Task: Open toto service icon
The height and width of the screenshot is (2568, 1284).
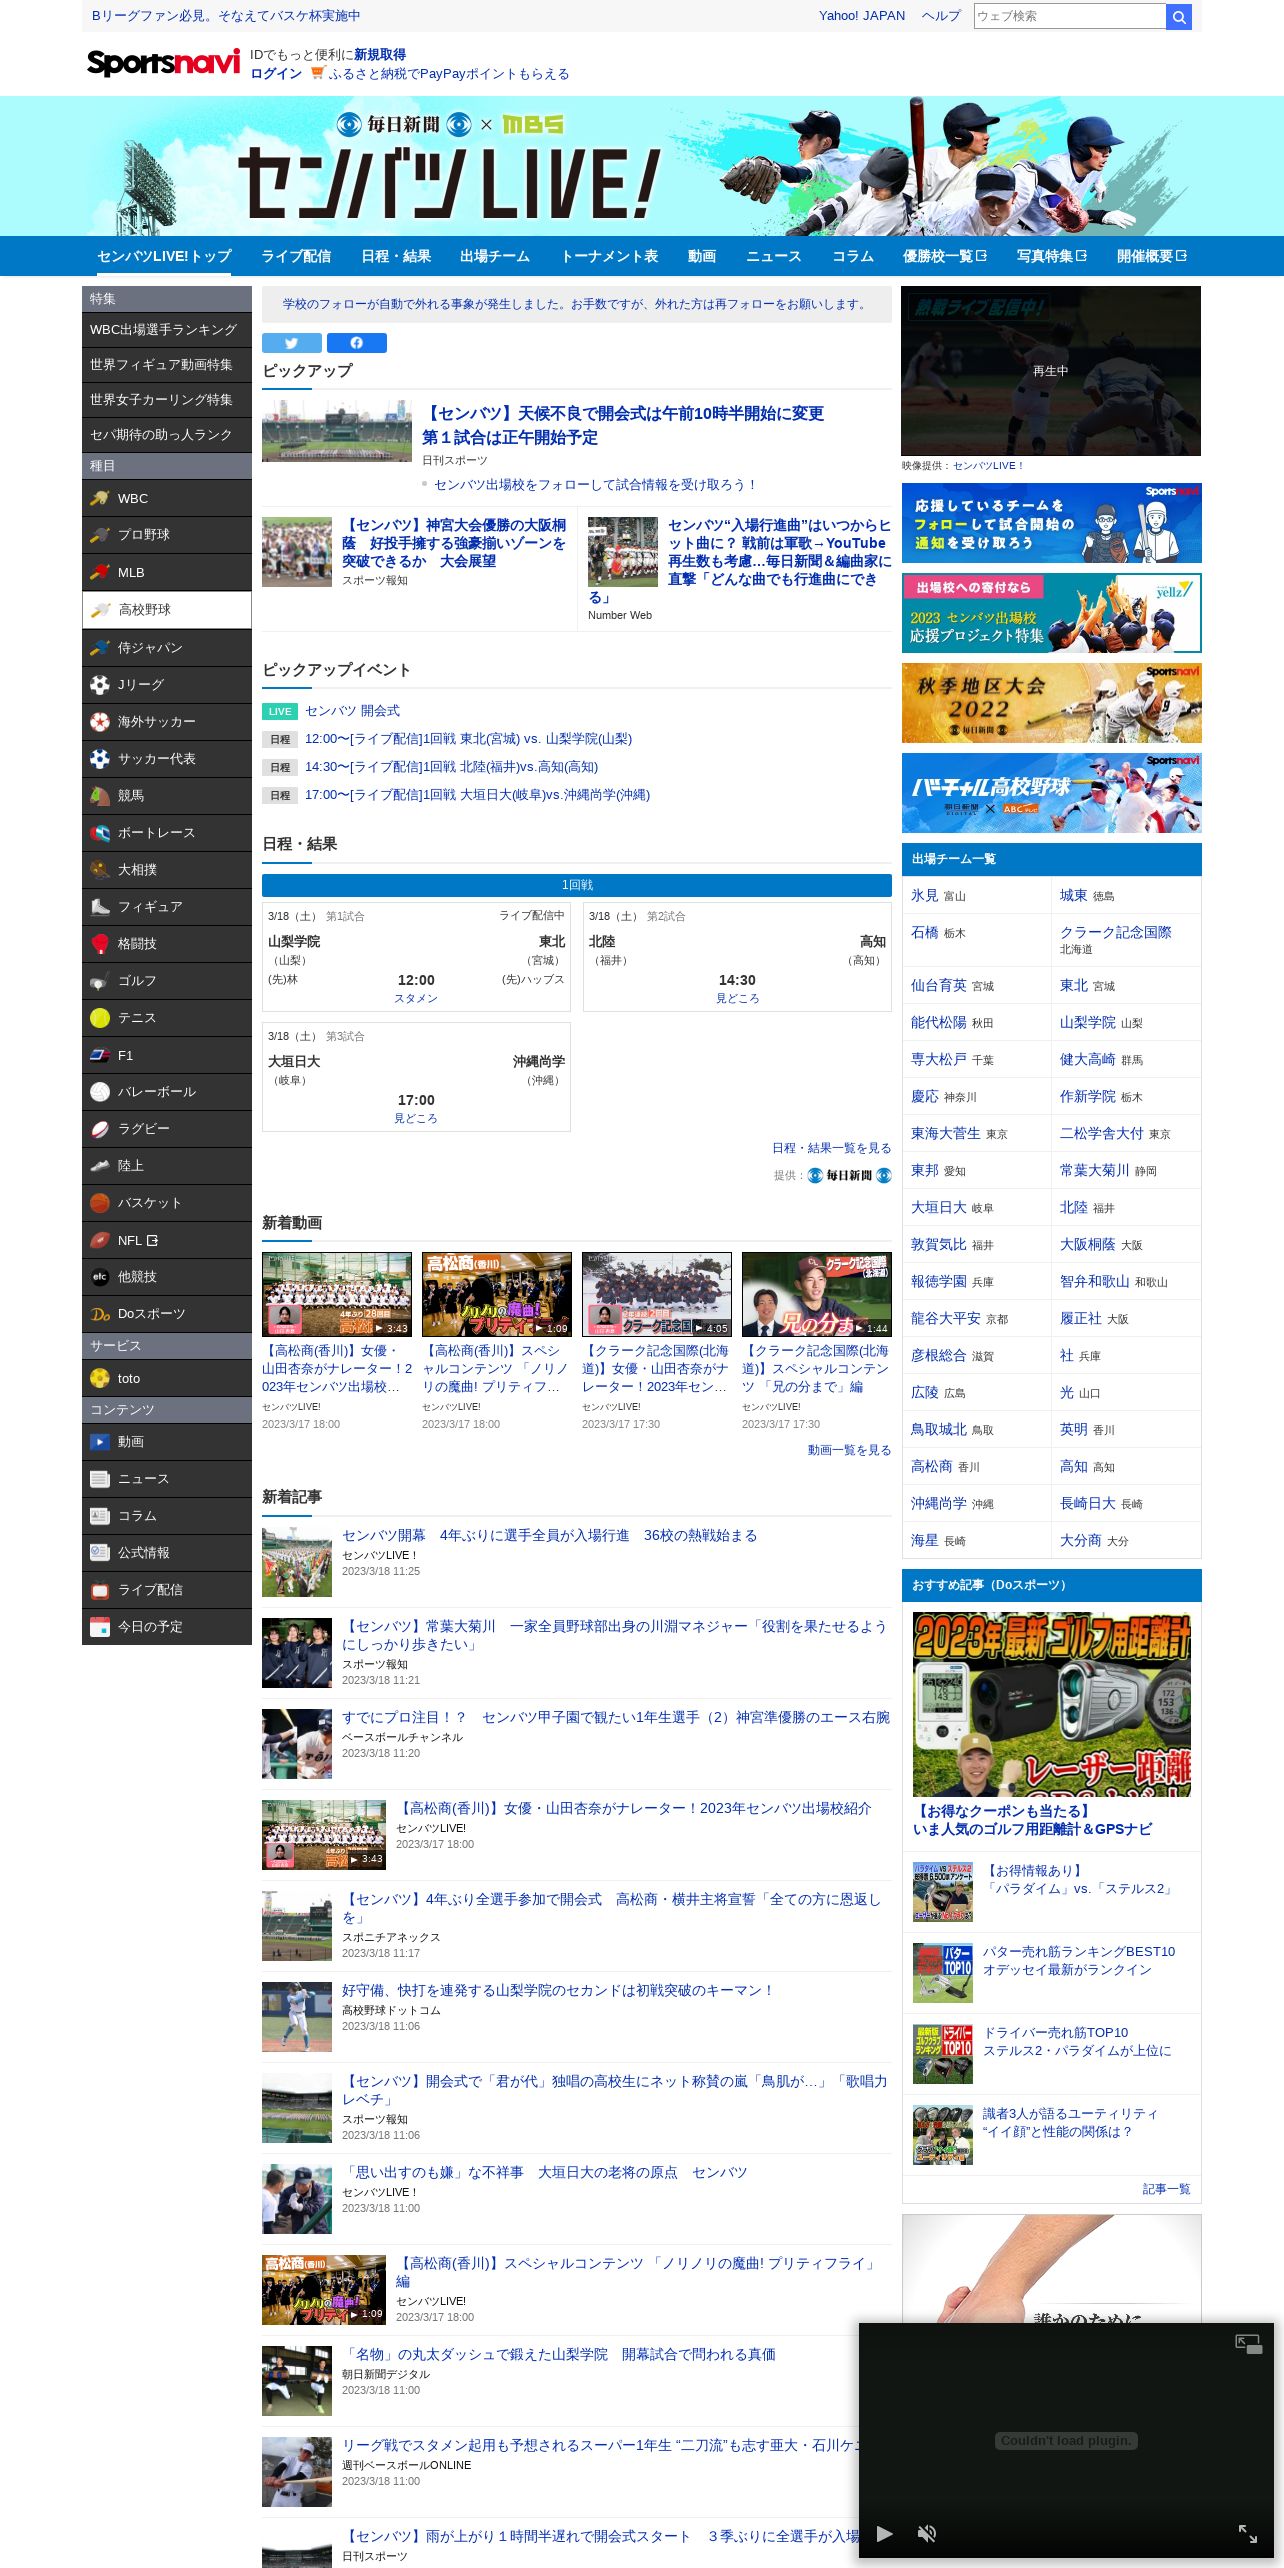Action: (100, 1378)
